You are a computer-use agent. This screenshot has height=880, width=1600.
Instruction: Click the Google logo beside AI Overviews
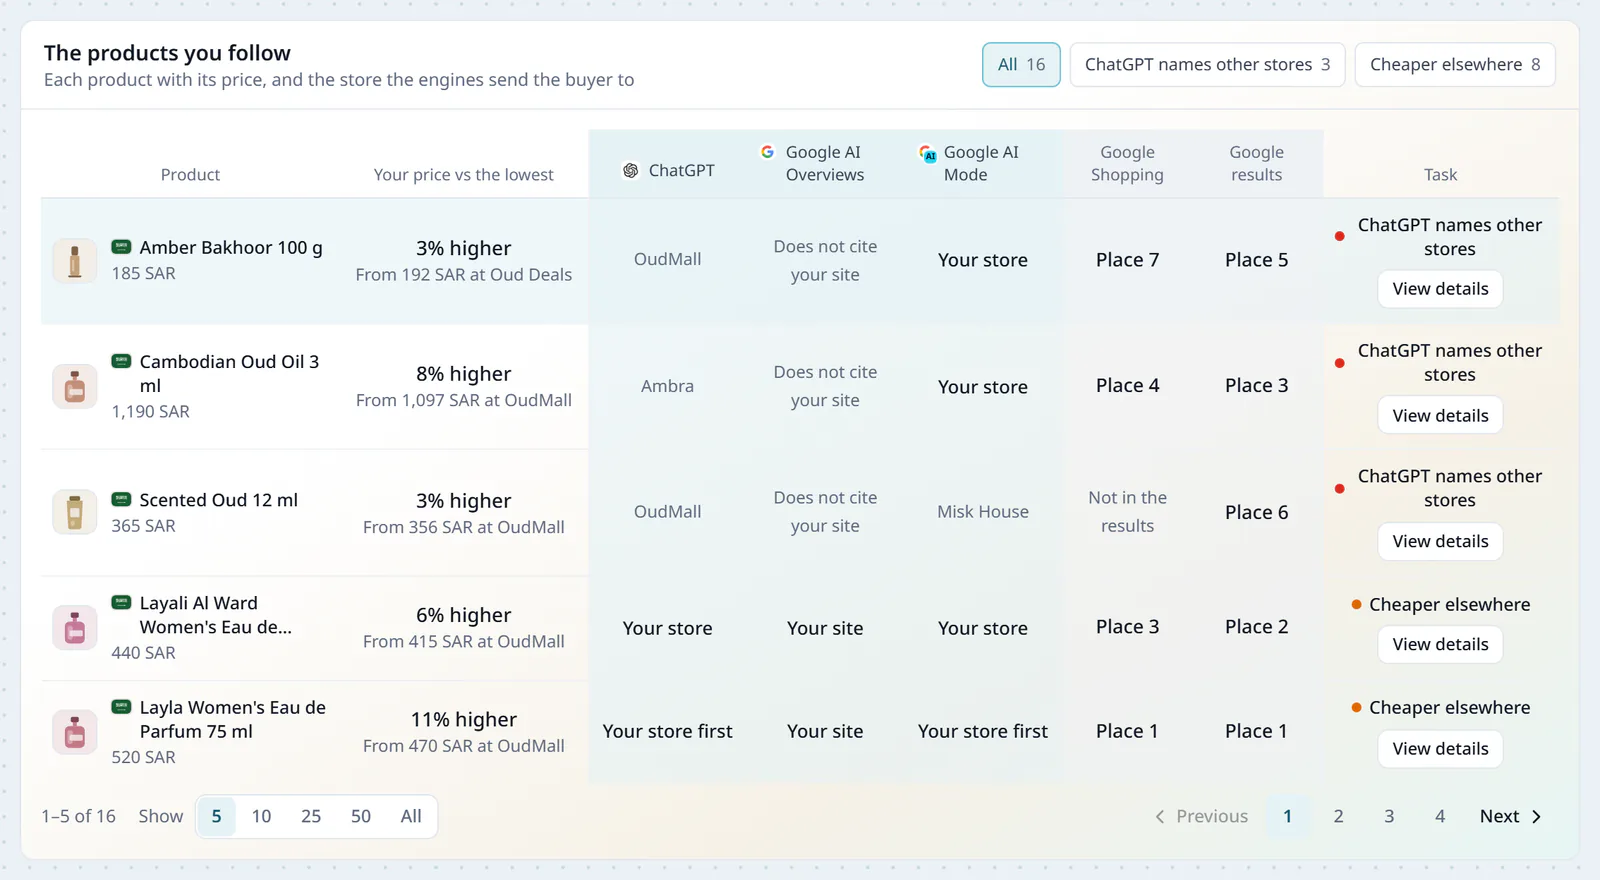click(767, 152)
